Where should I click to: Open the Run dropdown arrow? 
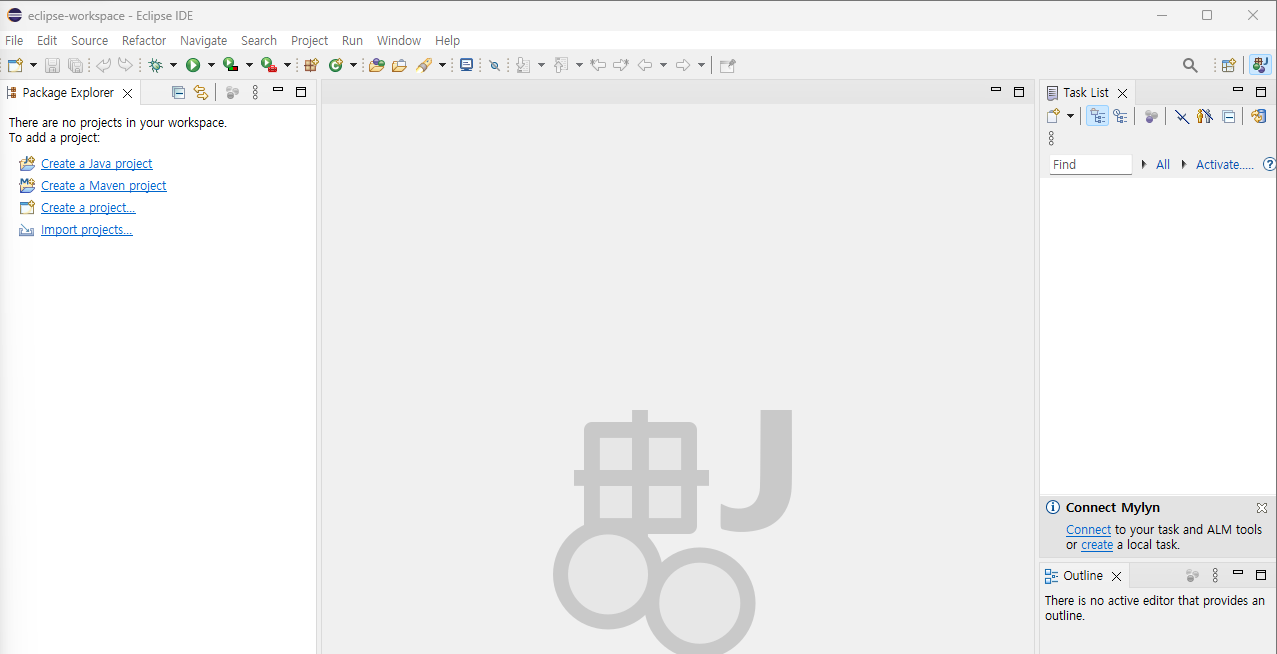211,65
